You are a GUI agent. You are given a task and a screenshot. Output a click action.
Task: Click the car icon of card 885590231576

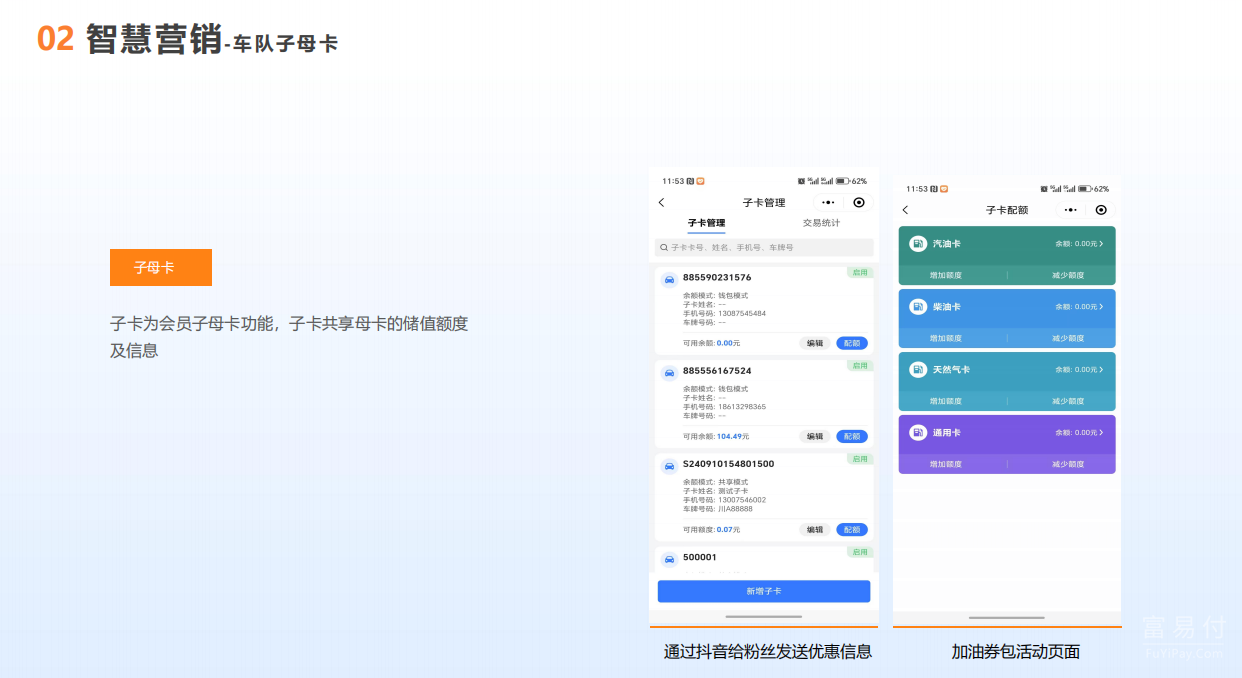(669, 280)
